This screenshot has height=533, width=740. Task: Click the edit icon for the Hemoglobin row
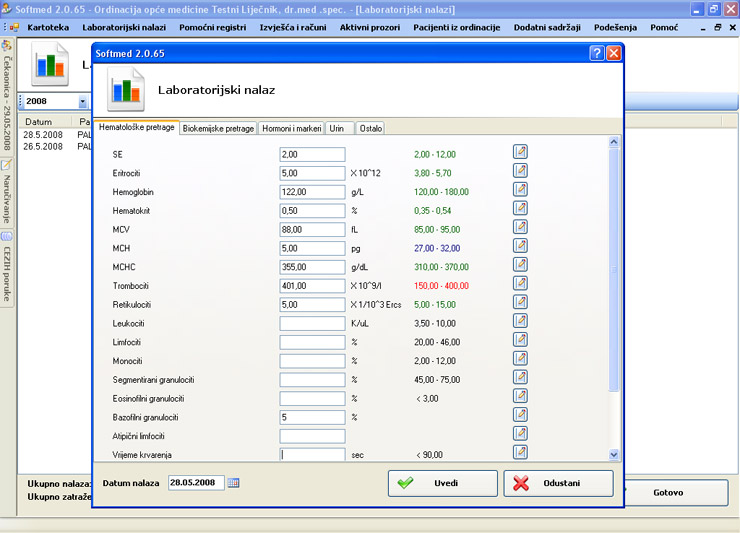click(520, 190)
